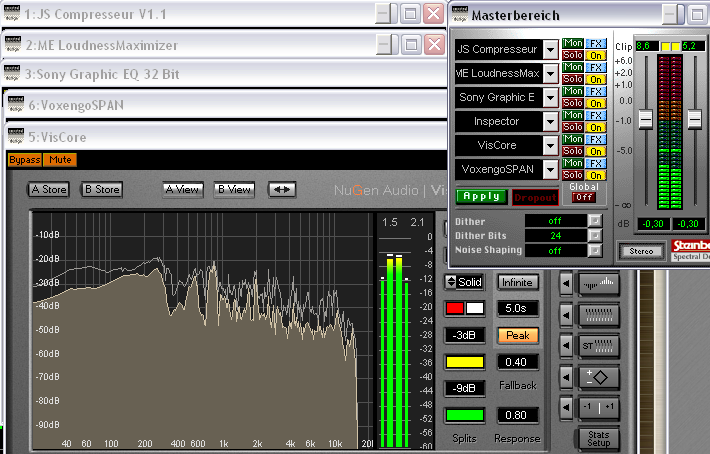The width and height of the screenshot is (710, 454).
Task: Click plugin icon of 3:Sony Graphic EQ window
Action: [x=12, y=73]
